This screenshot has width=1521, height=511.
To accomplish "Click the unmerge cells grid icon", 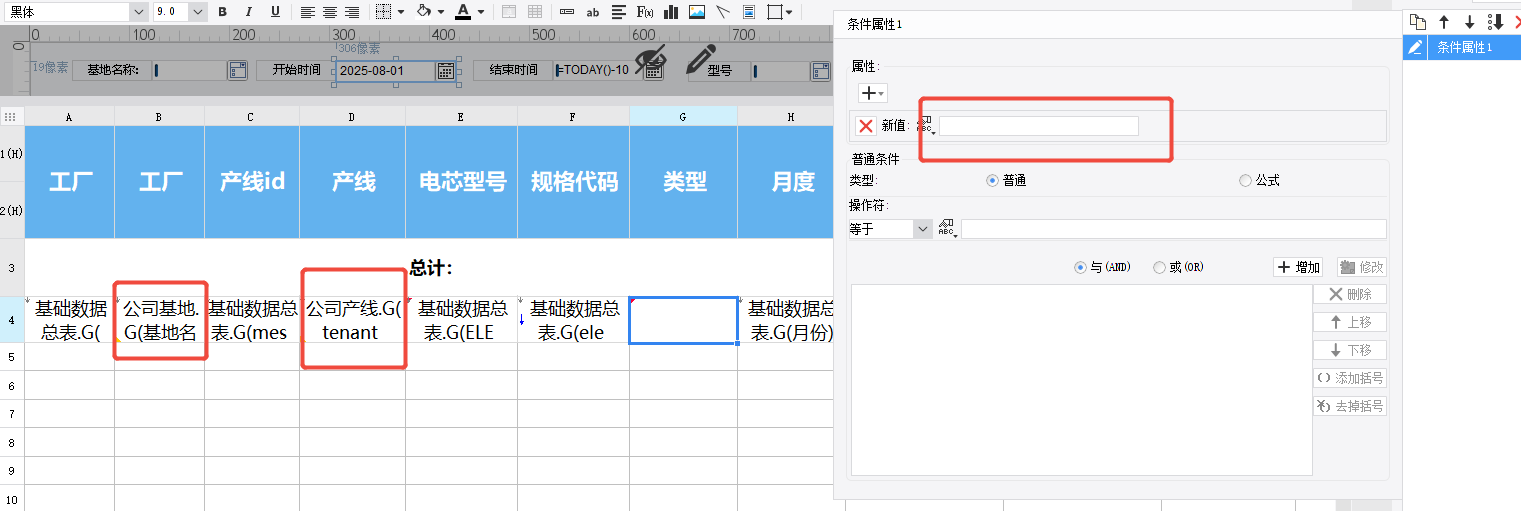I will [535, 12].
